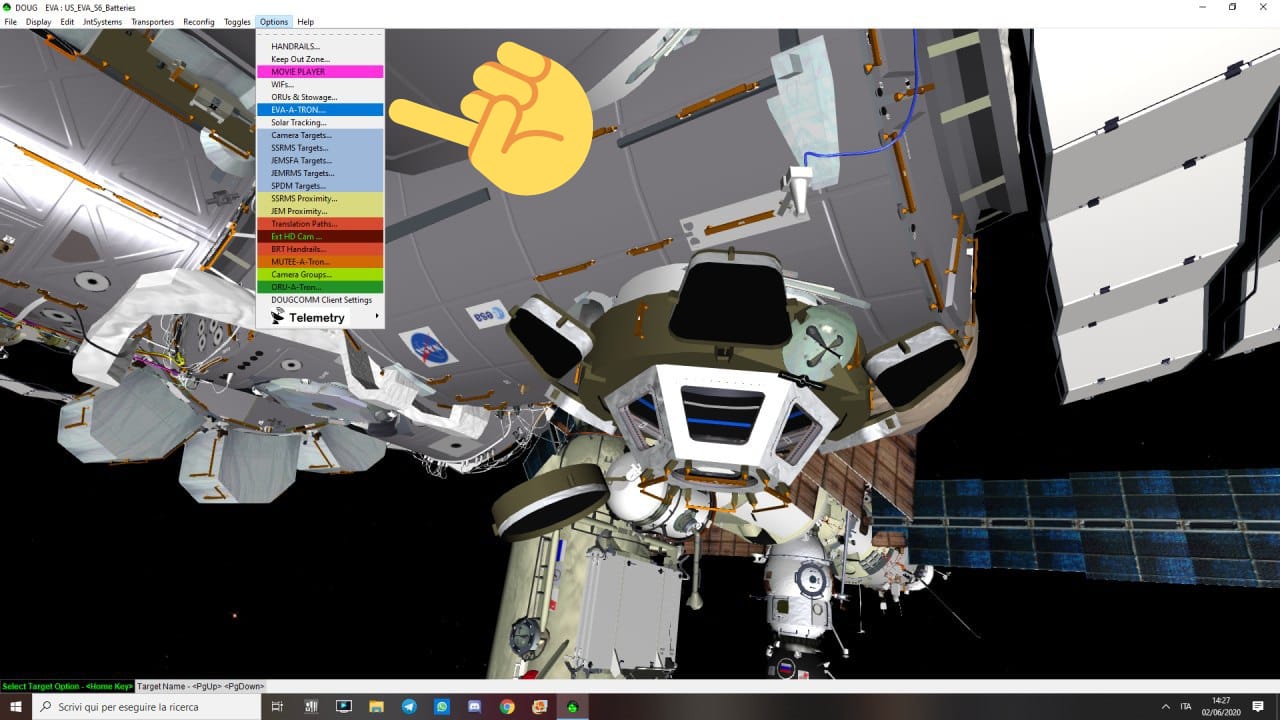Open the Toggles menu
1280x720 pixels.
237,22
